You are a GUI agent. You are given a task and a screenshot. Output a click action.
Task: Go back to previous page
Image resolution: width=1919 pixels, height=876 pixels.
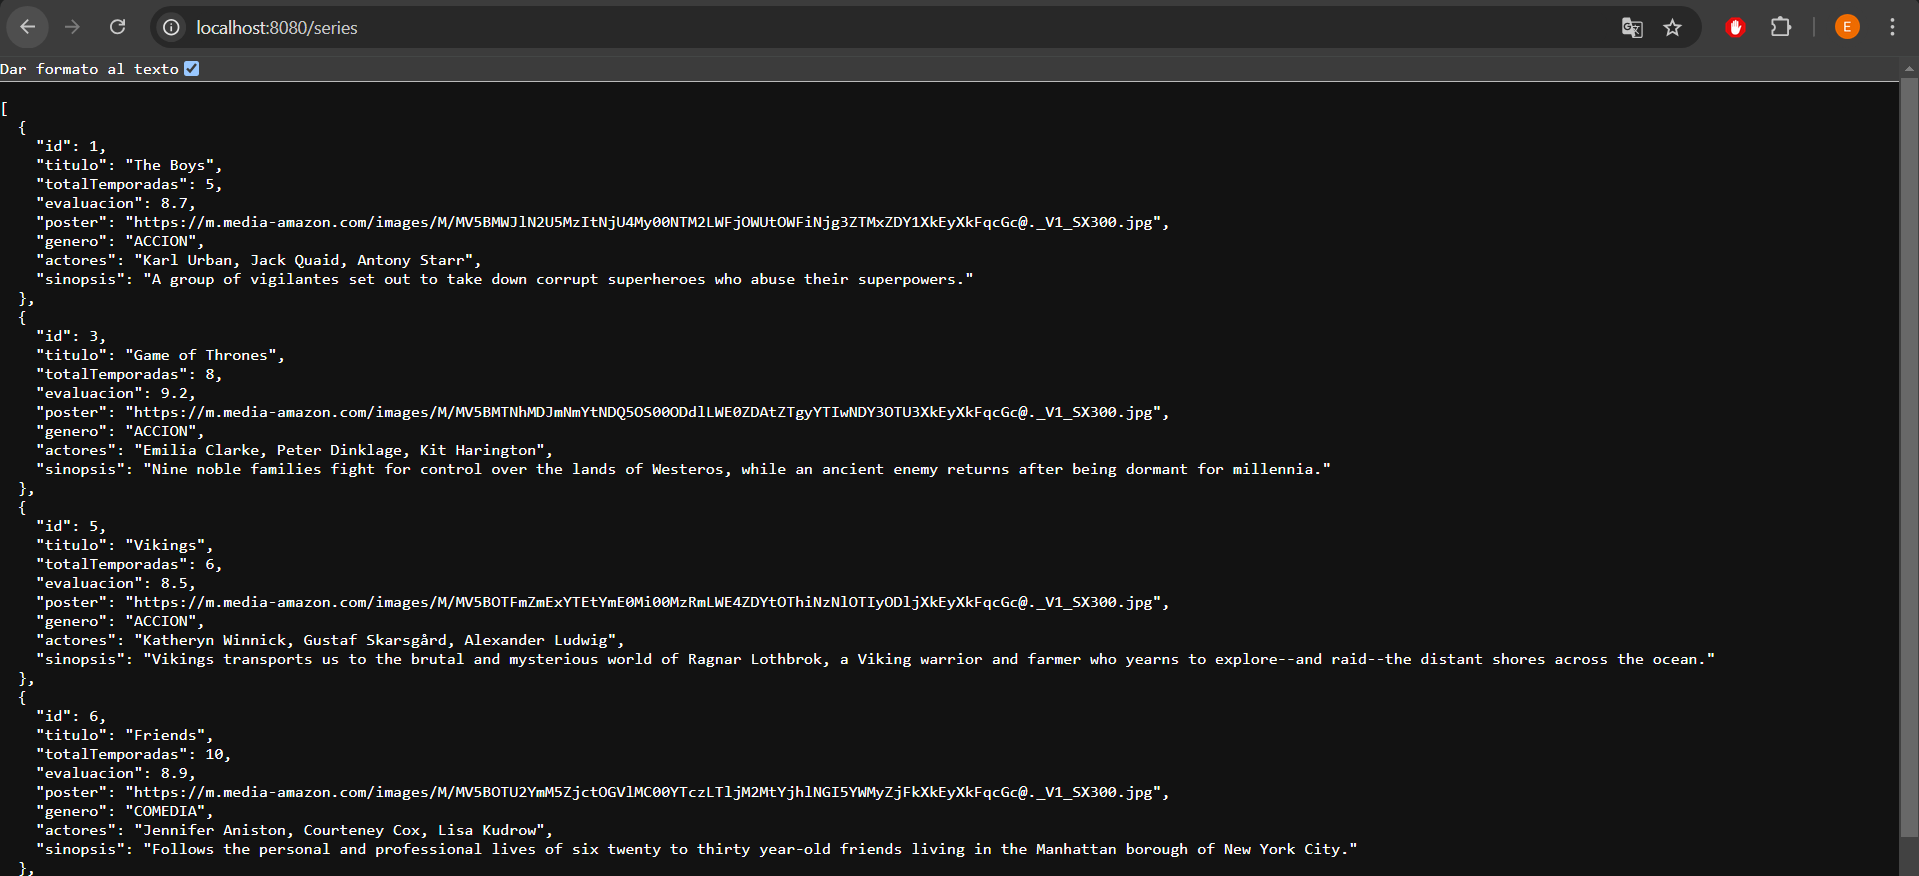point(28,27)
